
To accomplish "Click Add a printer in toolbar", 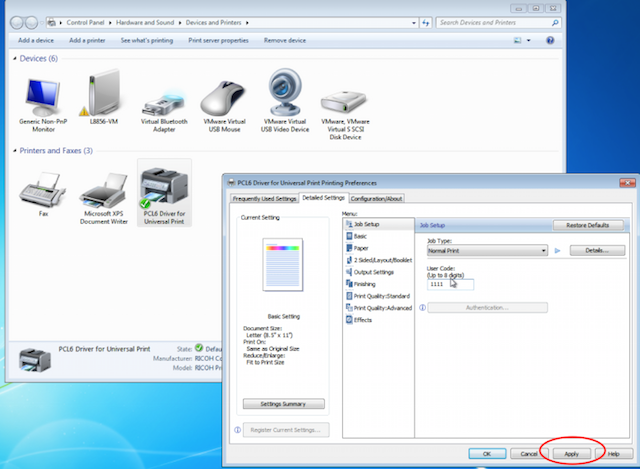I will tap(87, 40).
